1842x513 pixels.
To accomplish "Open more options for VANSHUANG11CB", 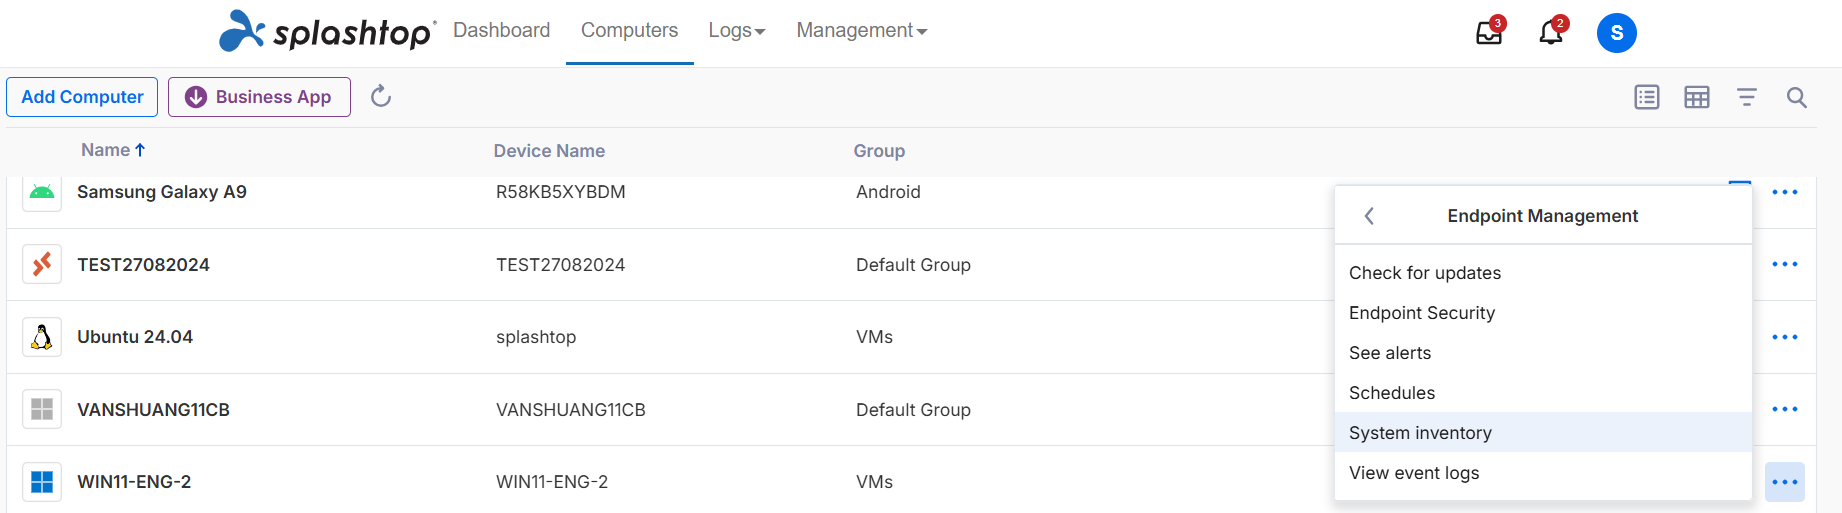I will point(1785,409).
